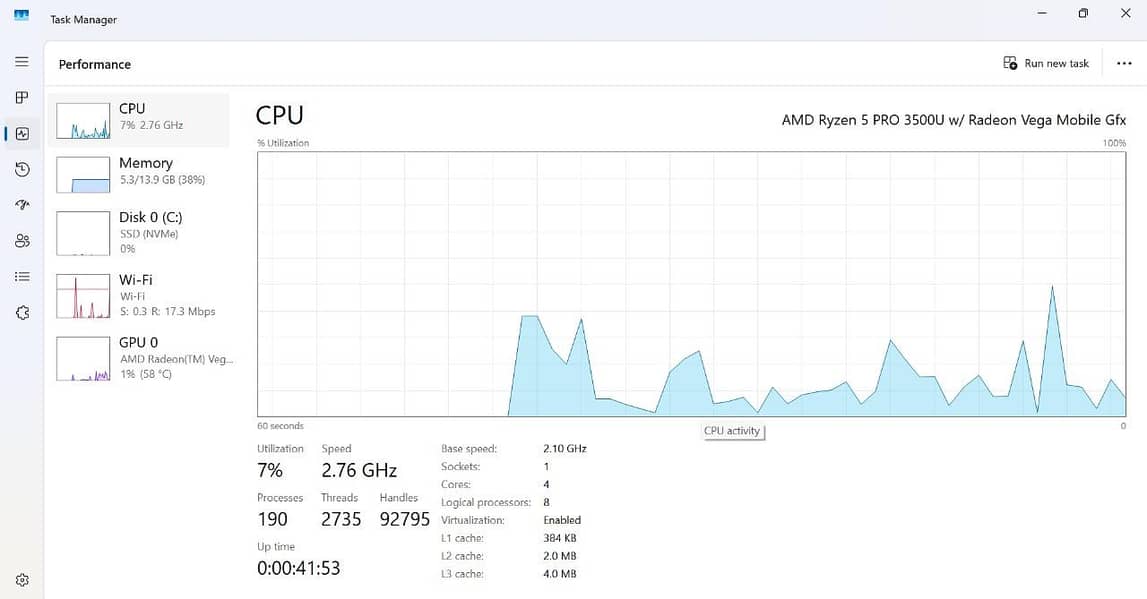Image resolution: width=1147 pixels, height=599 pixels.
Task: Click the Memory usage mini graph thumbnail
Action: pyautogui.click(x=83, y=174)
